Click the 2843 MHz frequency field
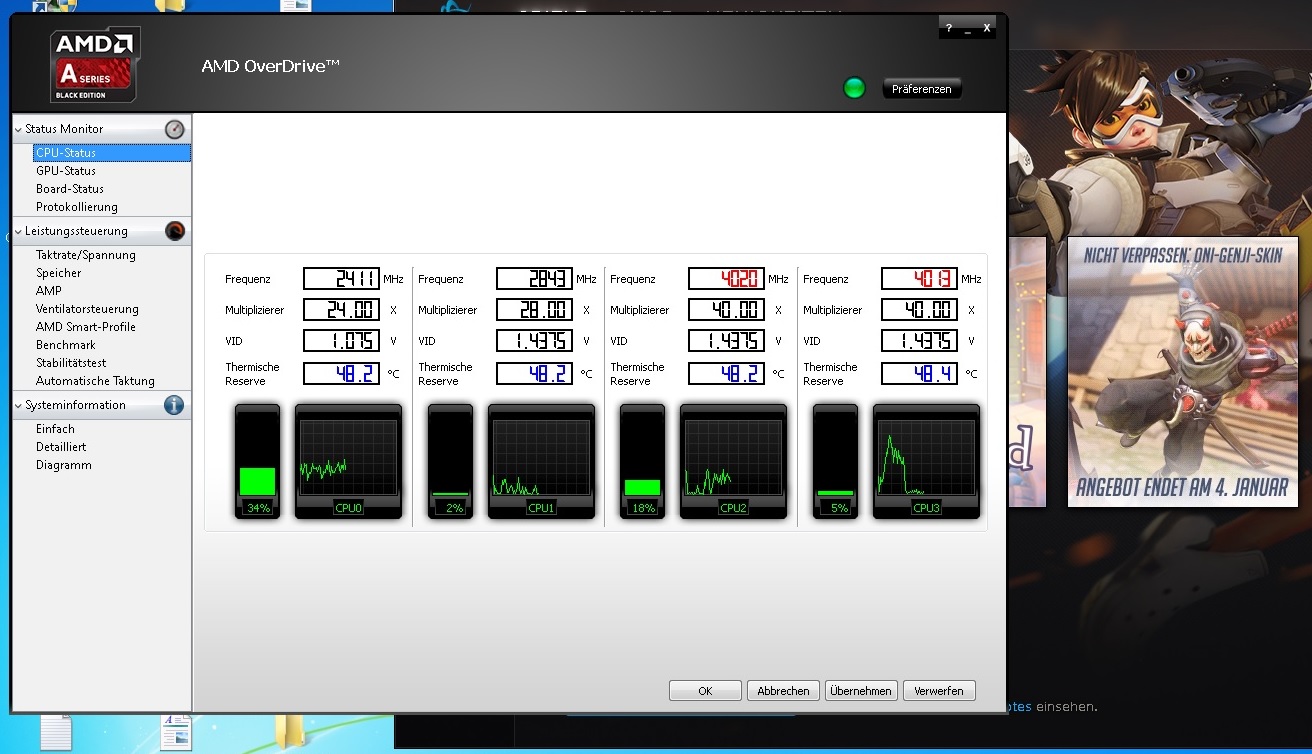 click(534, 279)
